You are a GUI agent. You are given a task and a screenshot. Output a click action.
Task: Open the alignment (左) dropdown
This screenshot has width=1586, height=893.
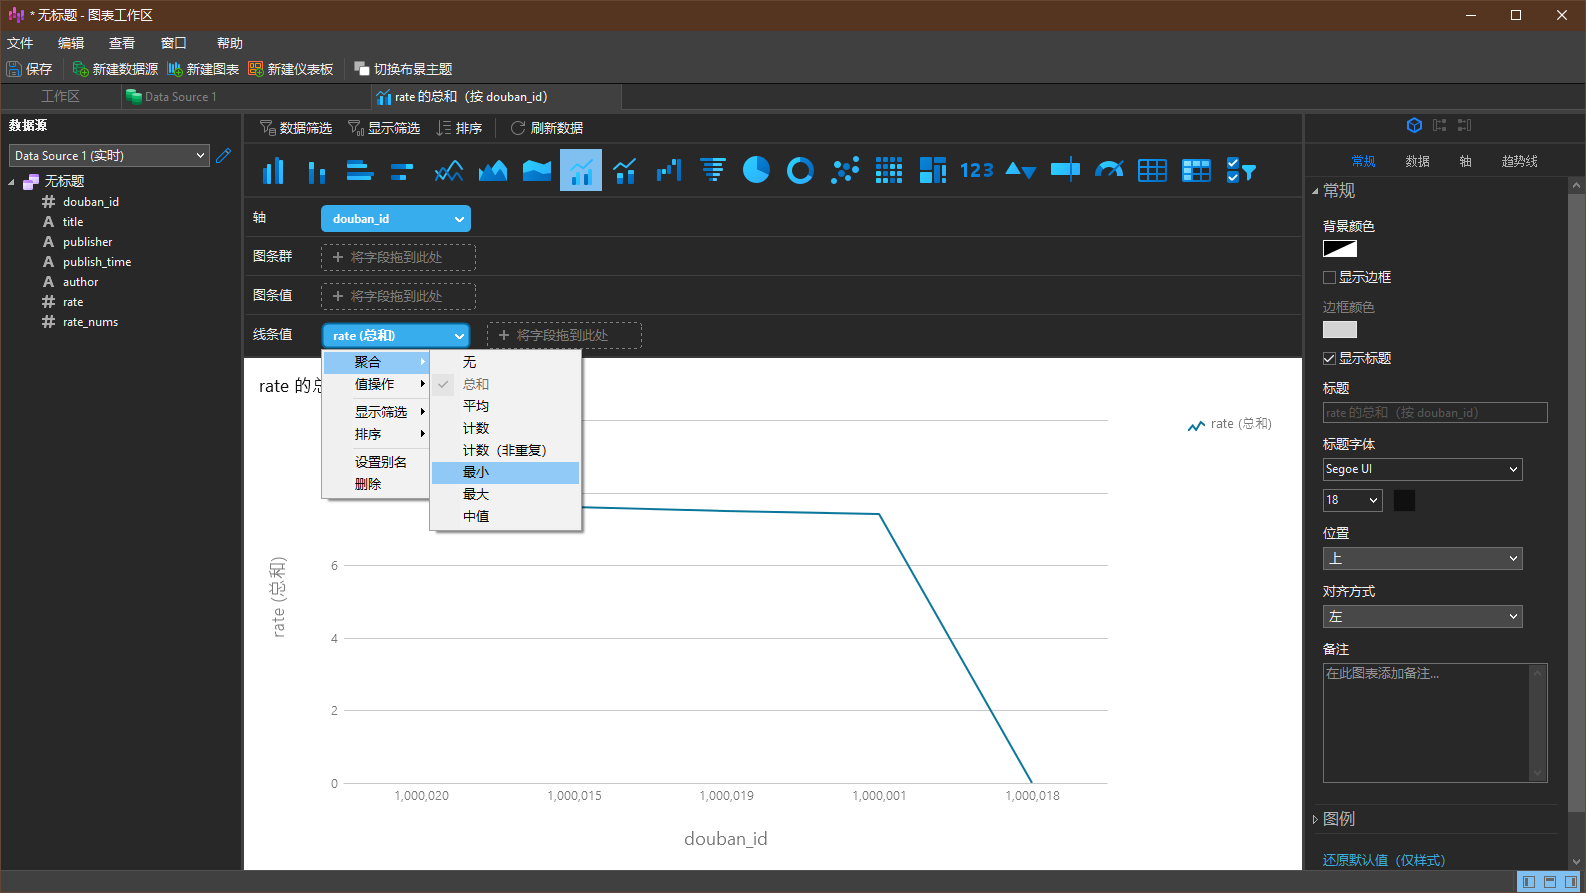tap(1422, 616)
